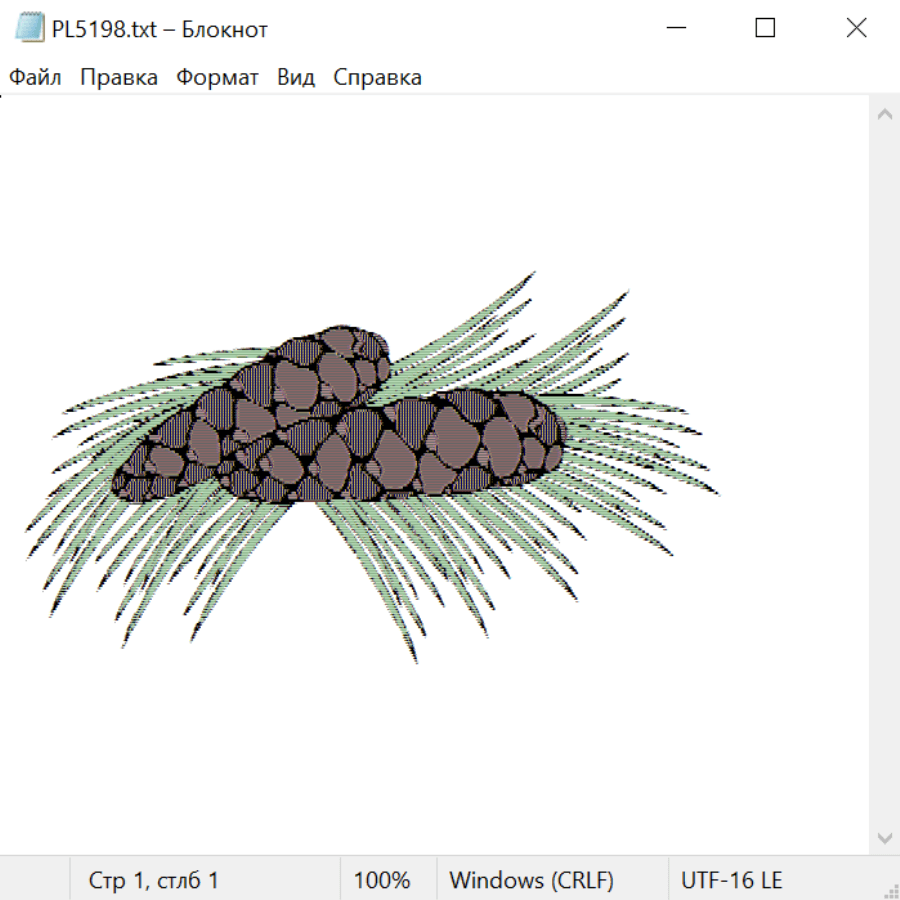Screen dimensions: 900x900
Task: Click the title text PL5198.txt – Блокнот
Action: tap(160, 29)
